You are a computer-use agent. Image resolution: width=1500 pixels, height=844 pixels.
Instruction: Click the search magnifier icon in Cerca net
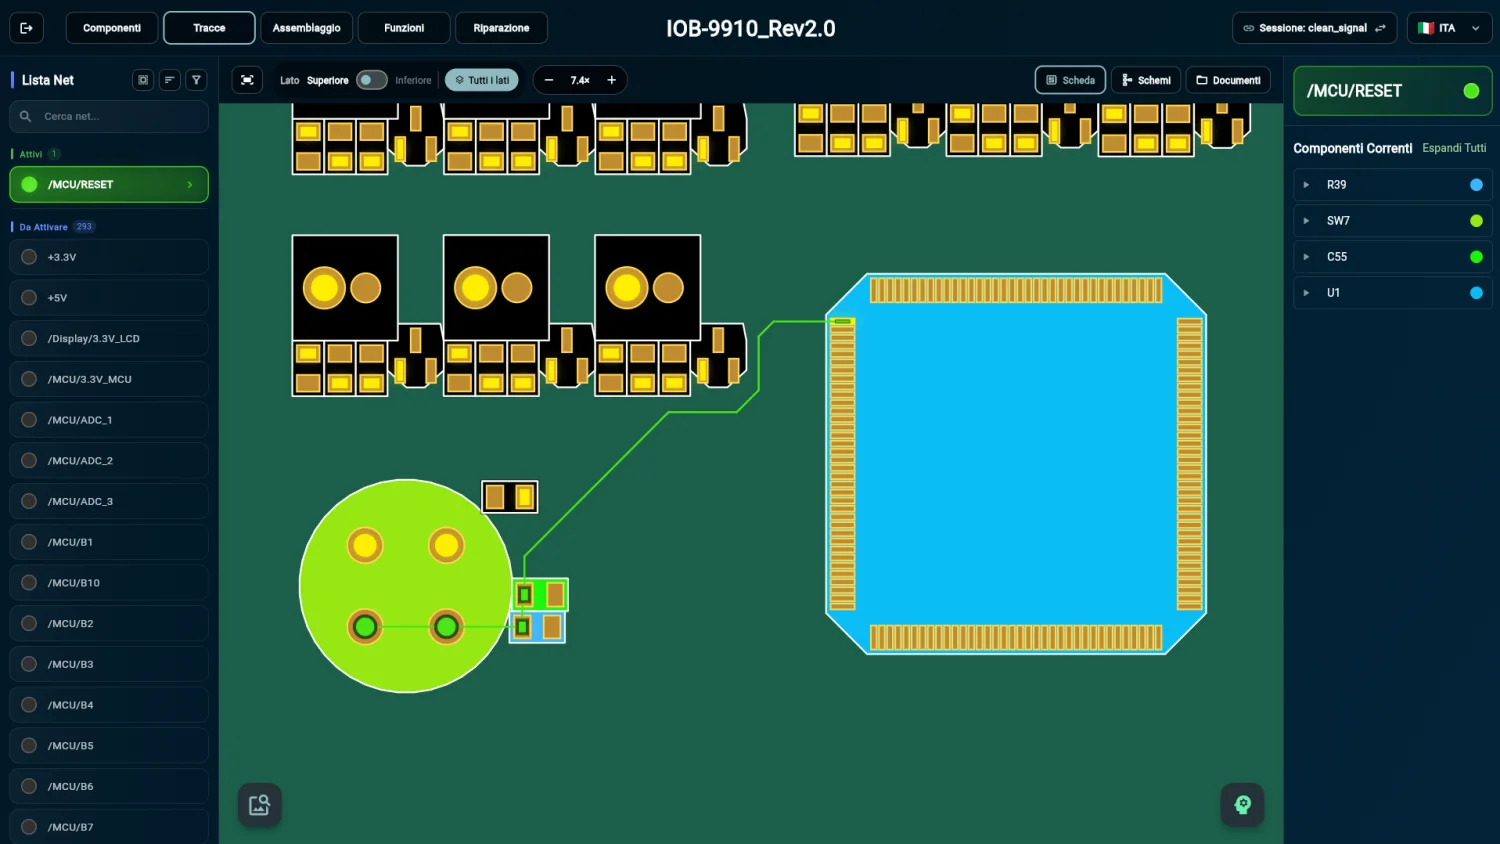(x=26, y=116)
